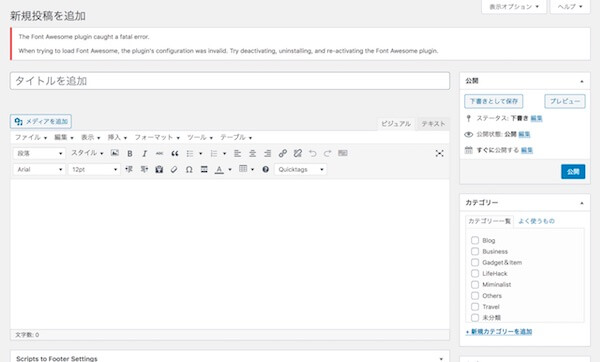Check the Travel category
The width and height of the screenshot is (600, 362).
point(475,307)
